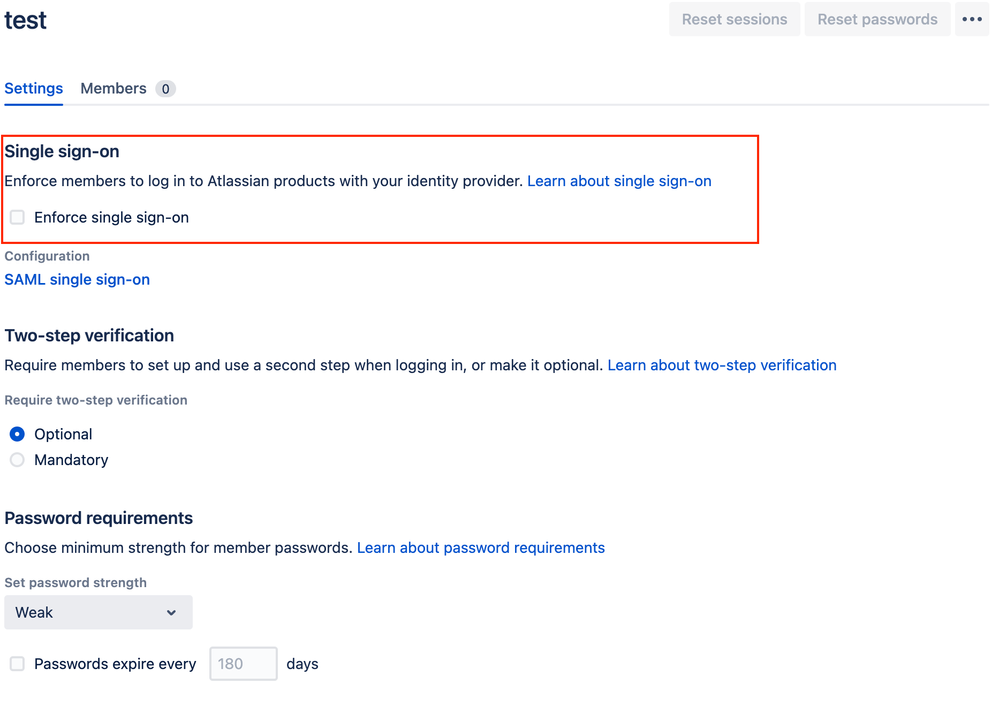
Task: Follow Learn about two-step verification link
Action: point(722,365)
